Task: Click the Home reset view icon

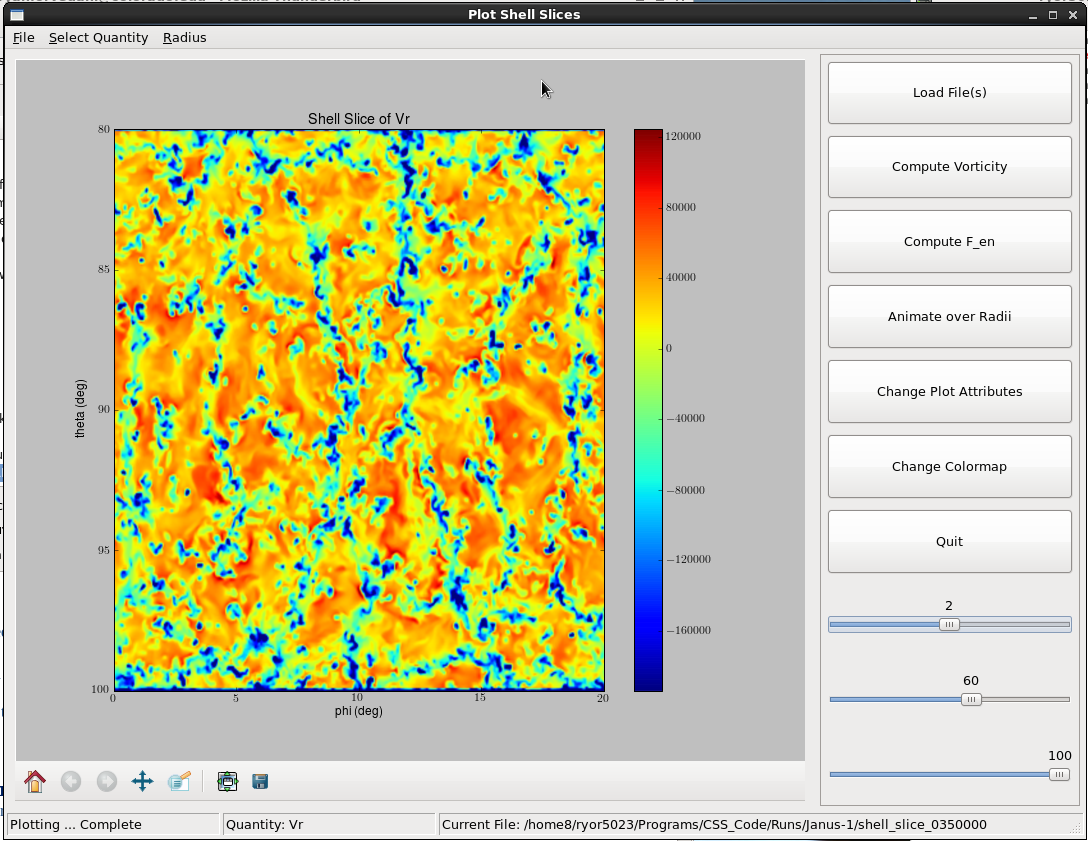Action: click(x=35, y=781)
